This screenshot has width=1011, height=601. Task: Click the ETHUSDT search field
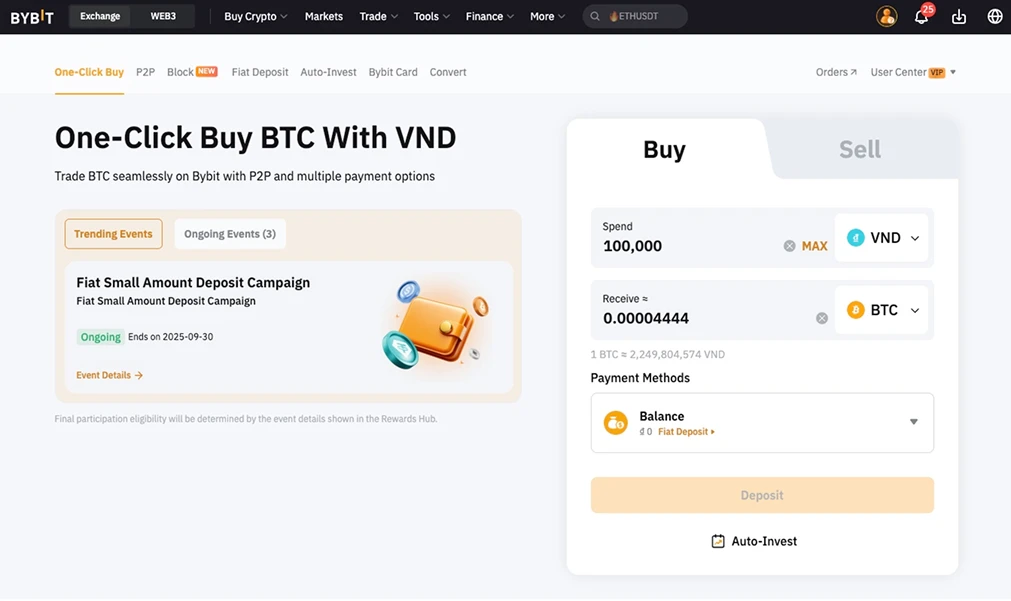[635, 16]
